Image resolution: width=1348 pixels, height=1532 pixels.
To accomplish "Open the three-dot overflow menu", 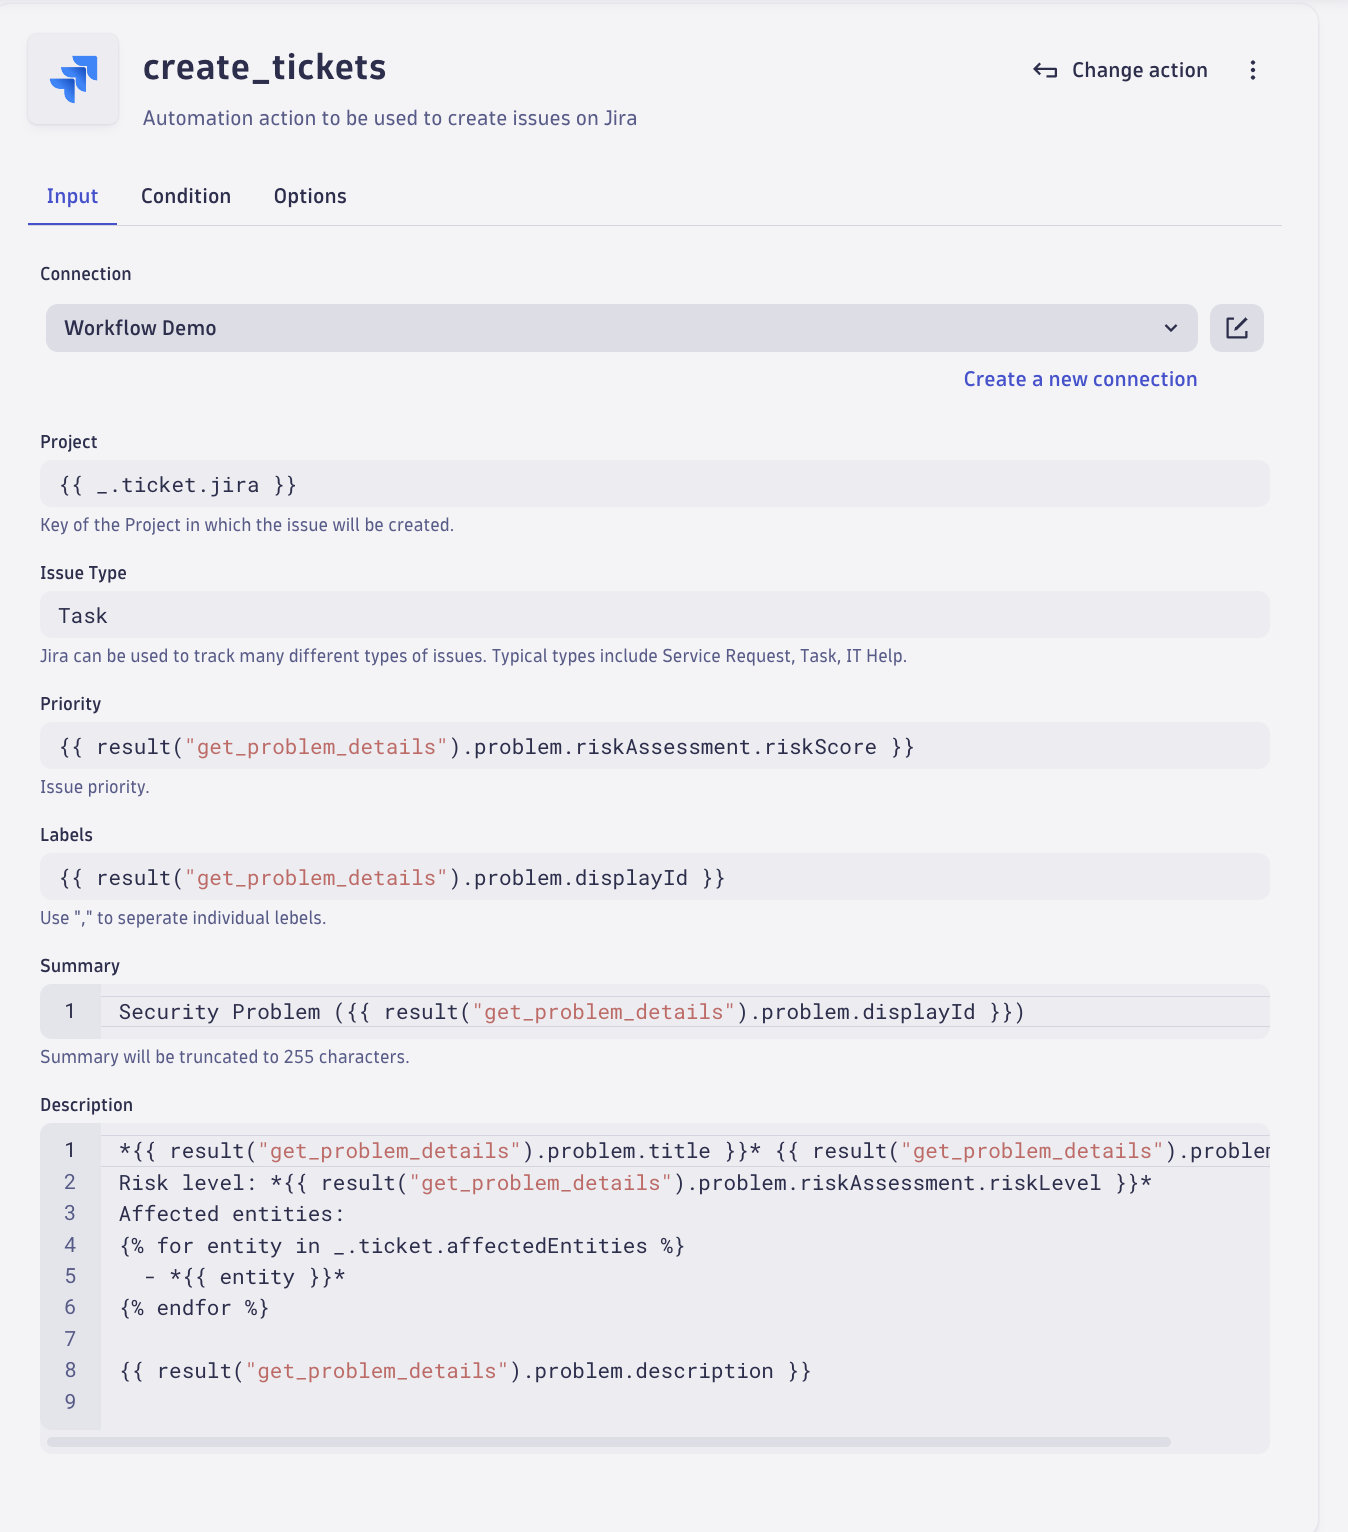I will (1252, 70).
